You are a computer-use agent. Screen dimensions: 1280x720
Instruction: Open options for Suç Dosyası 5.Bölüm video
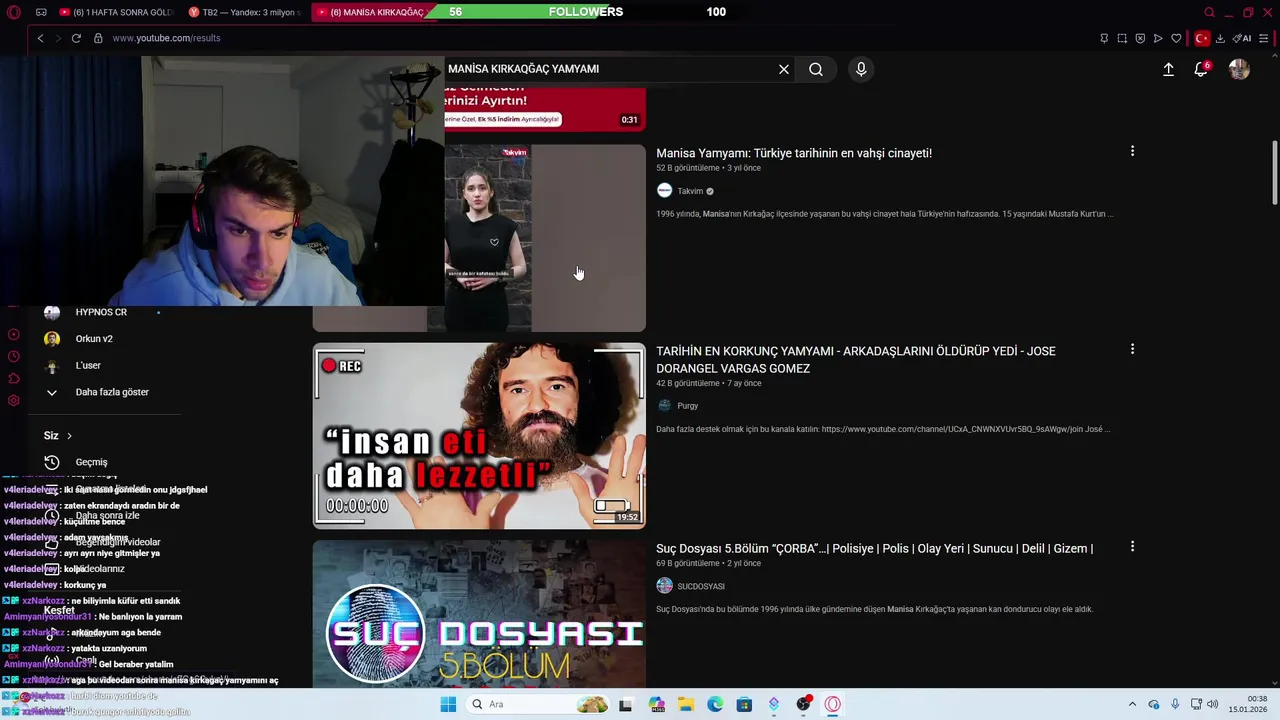(x=1132, y=547)
